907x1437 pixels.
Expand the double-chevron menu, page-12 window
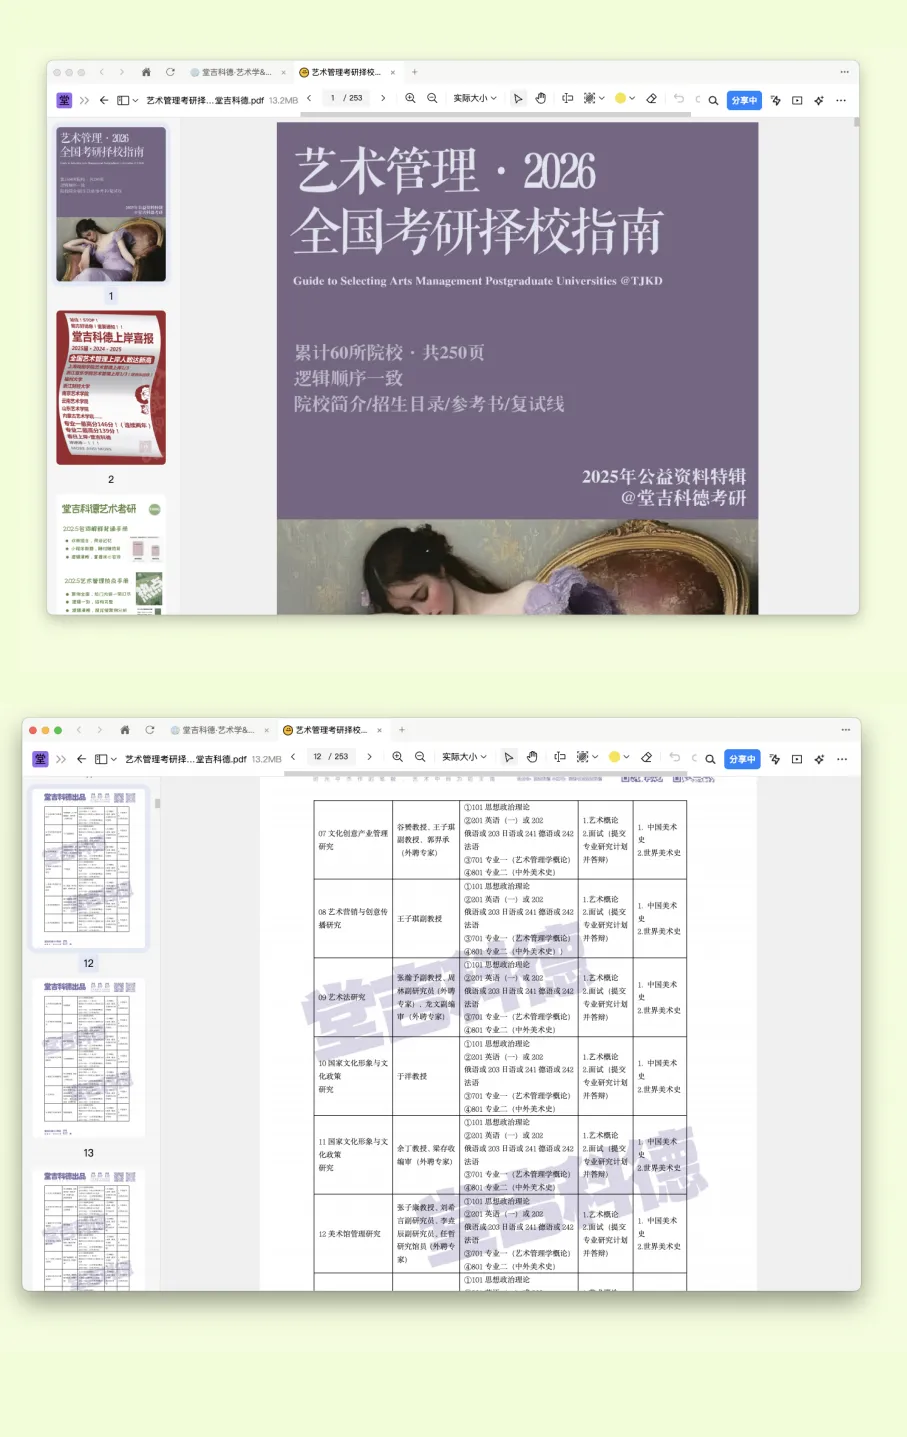[61, 759]
